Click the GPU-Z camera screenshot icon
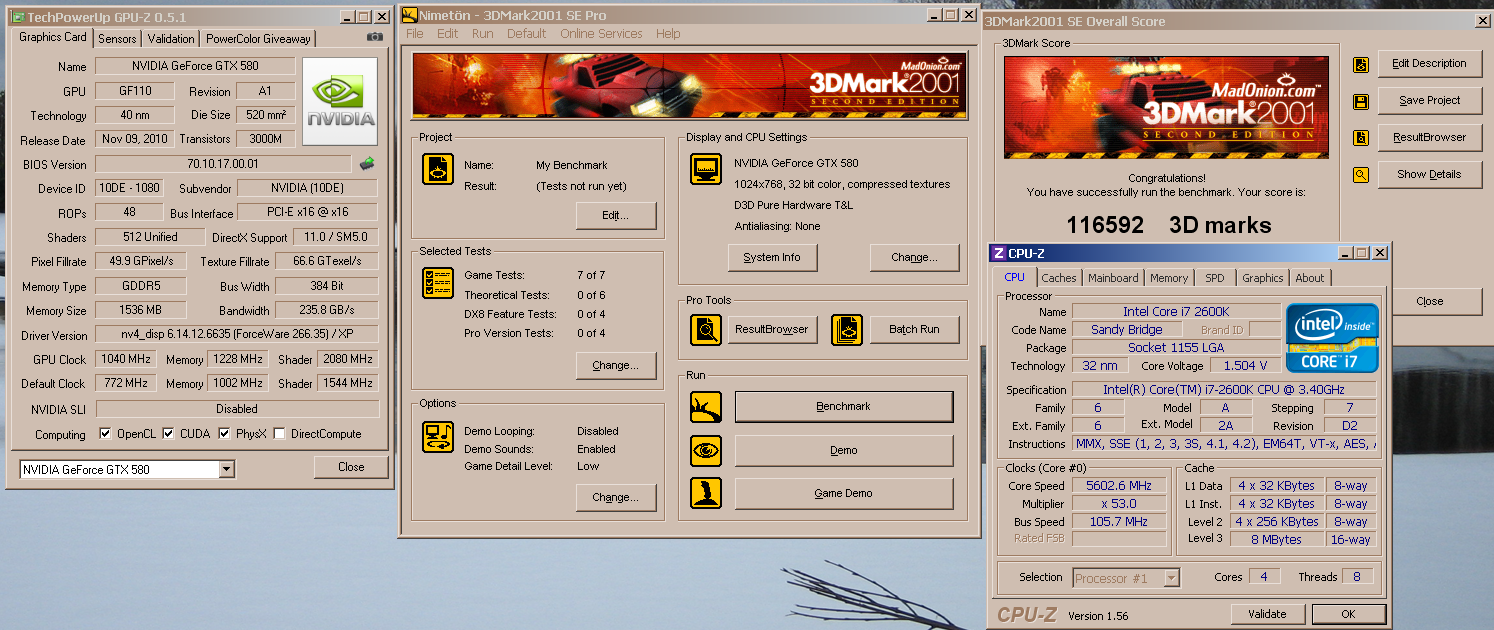This screenshot has width=1494, height=630. [x=374, y=37]
